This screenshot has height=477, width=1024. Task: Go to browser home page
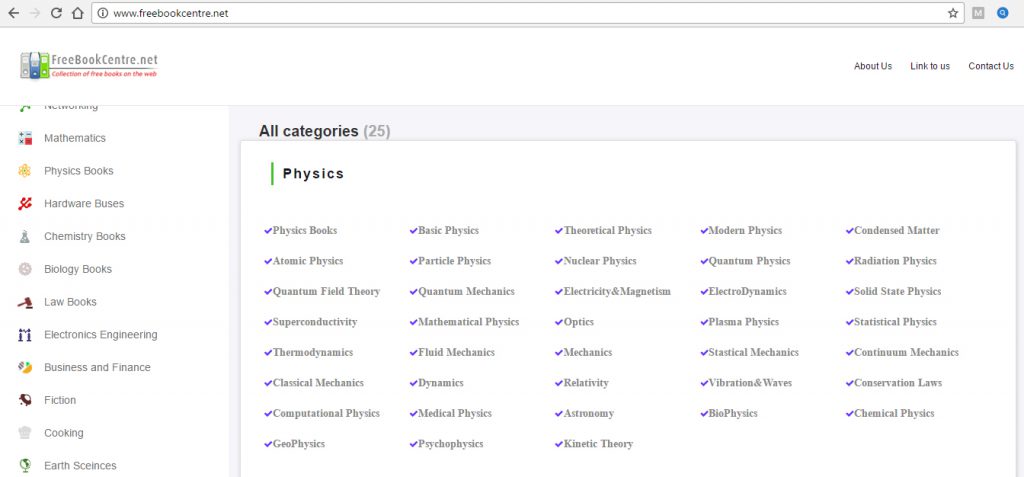(x=77, y=13)
